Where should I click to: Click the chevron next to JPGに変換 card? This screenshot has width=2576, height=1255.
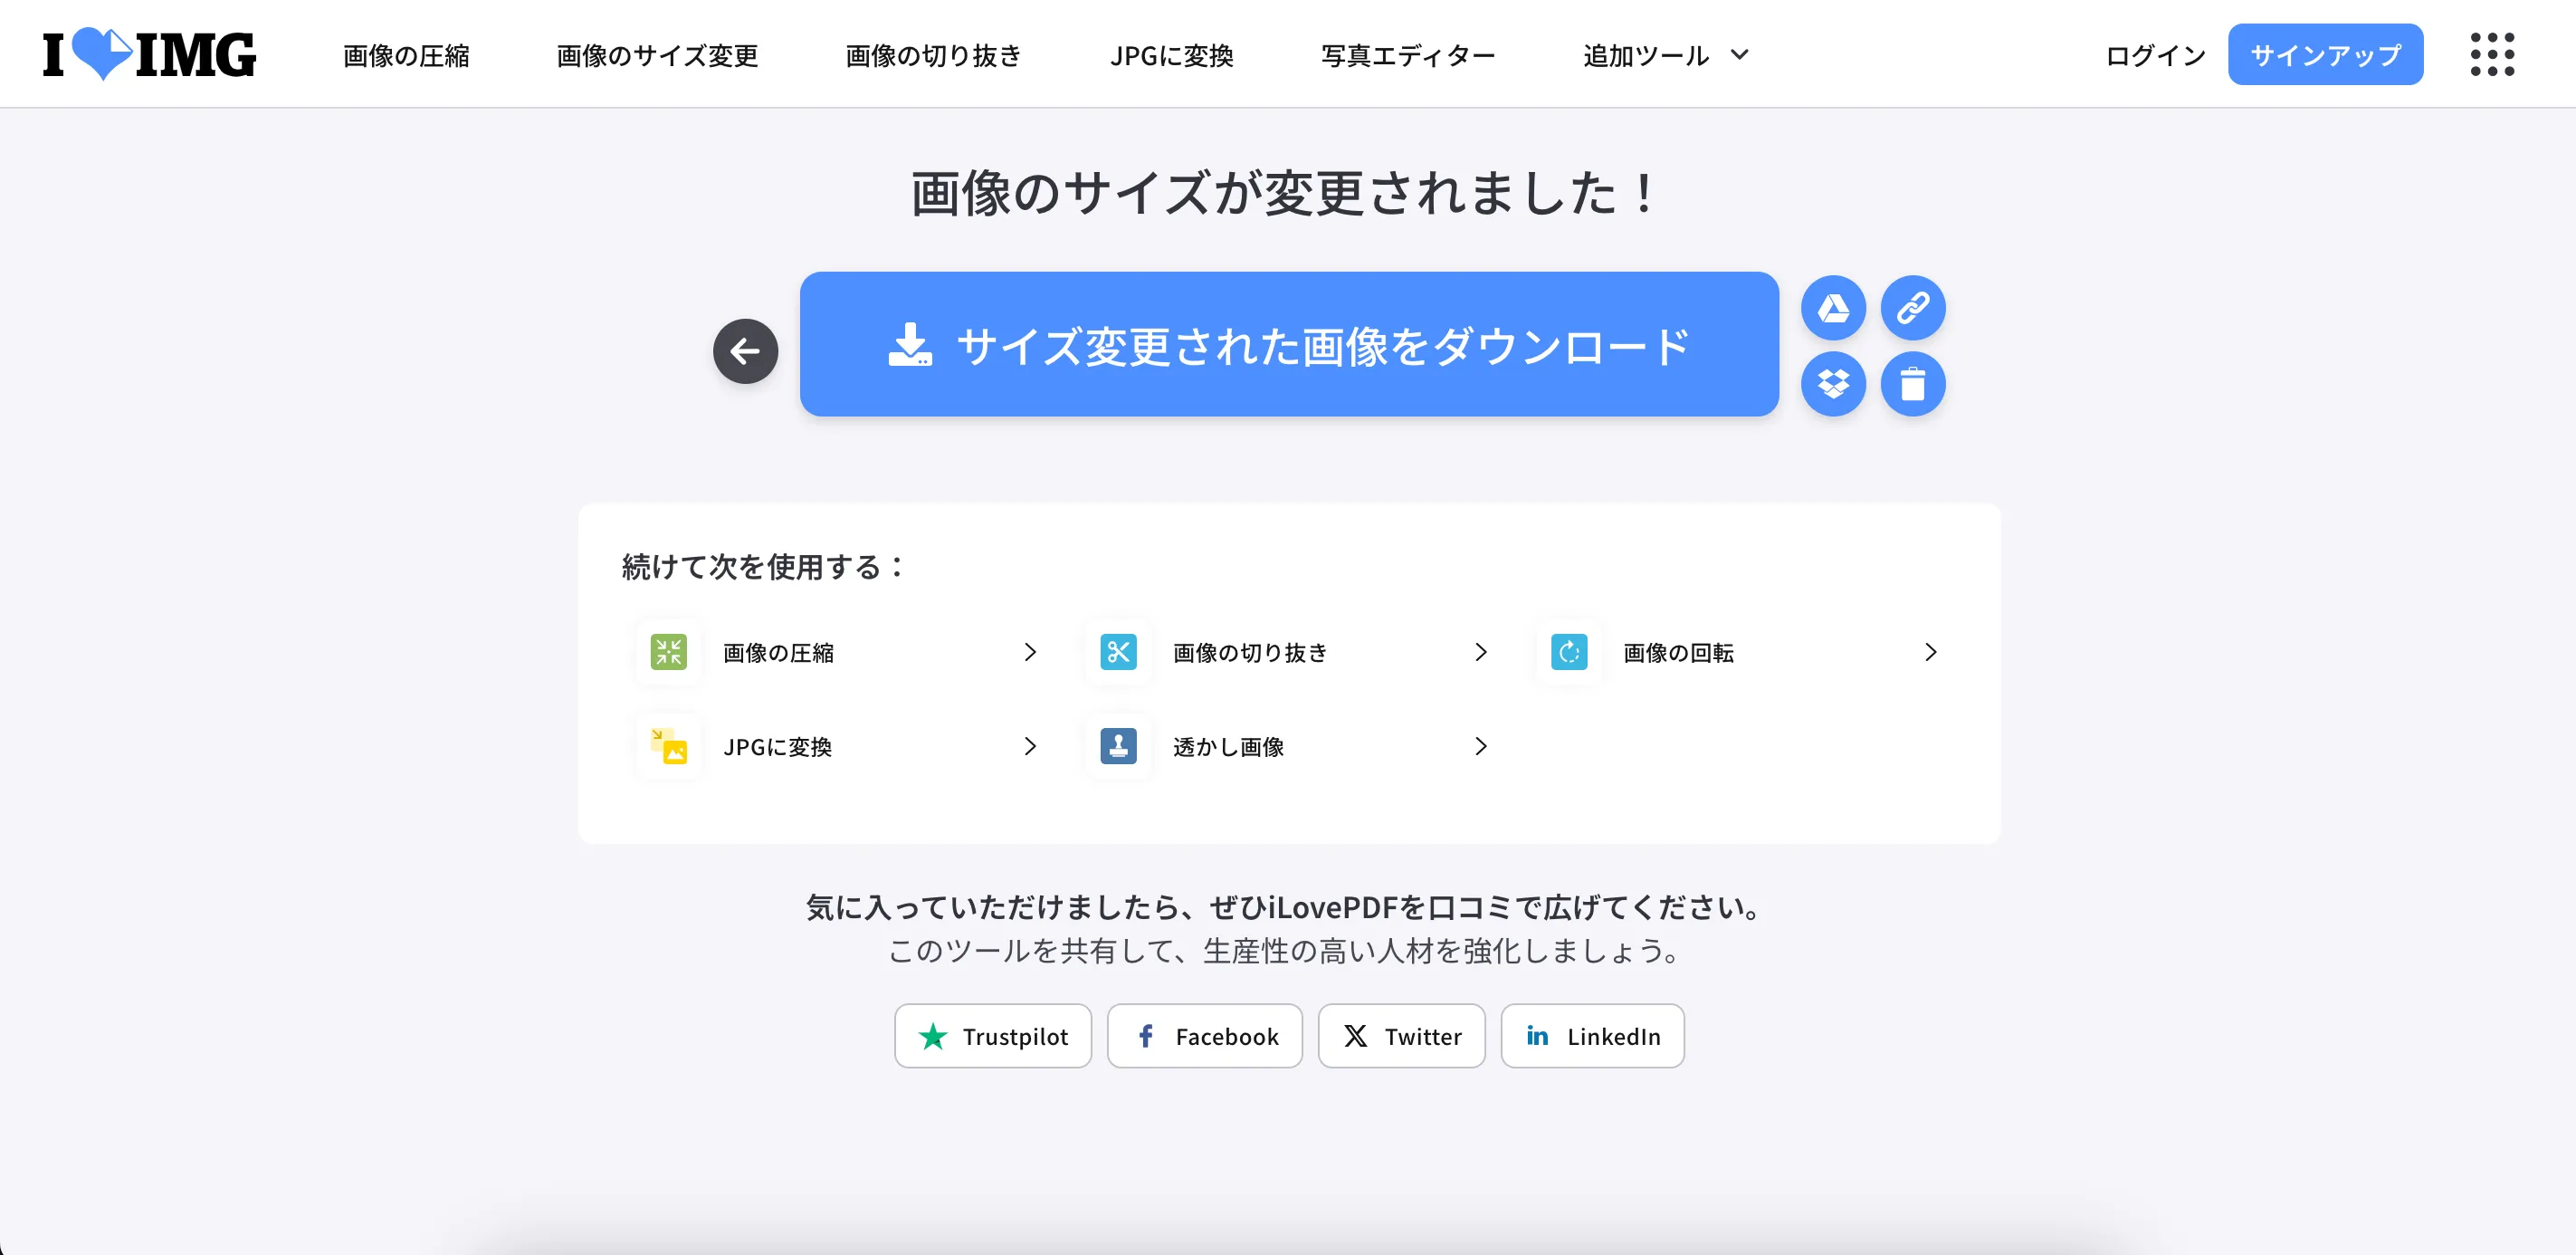tap(1030, 746)
